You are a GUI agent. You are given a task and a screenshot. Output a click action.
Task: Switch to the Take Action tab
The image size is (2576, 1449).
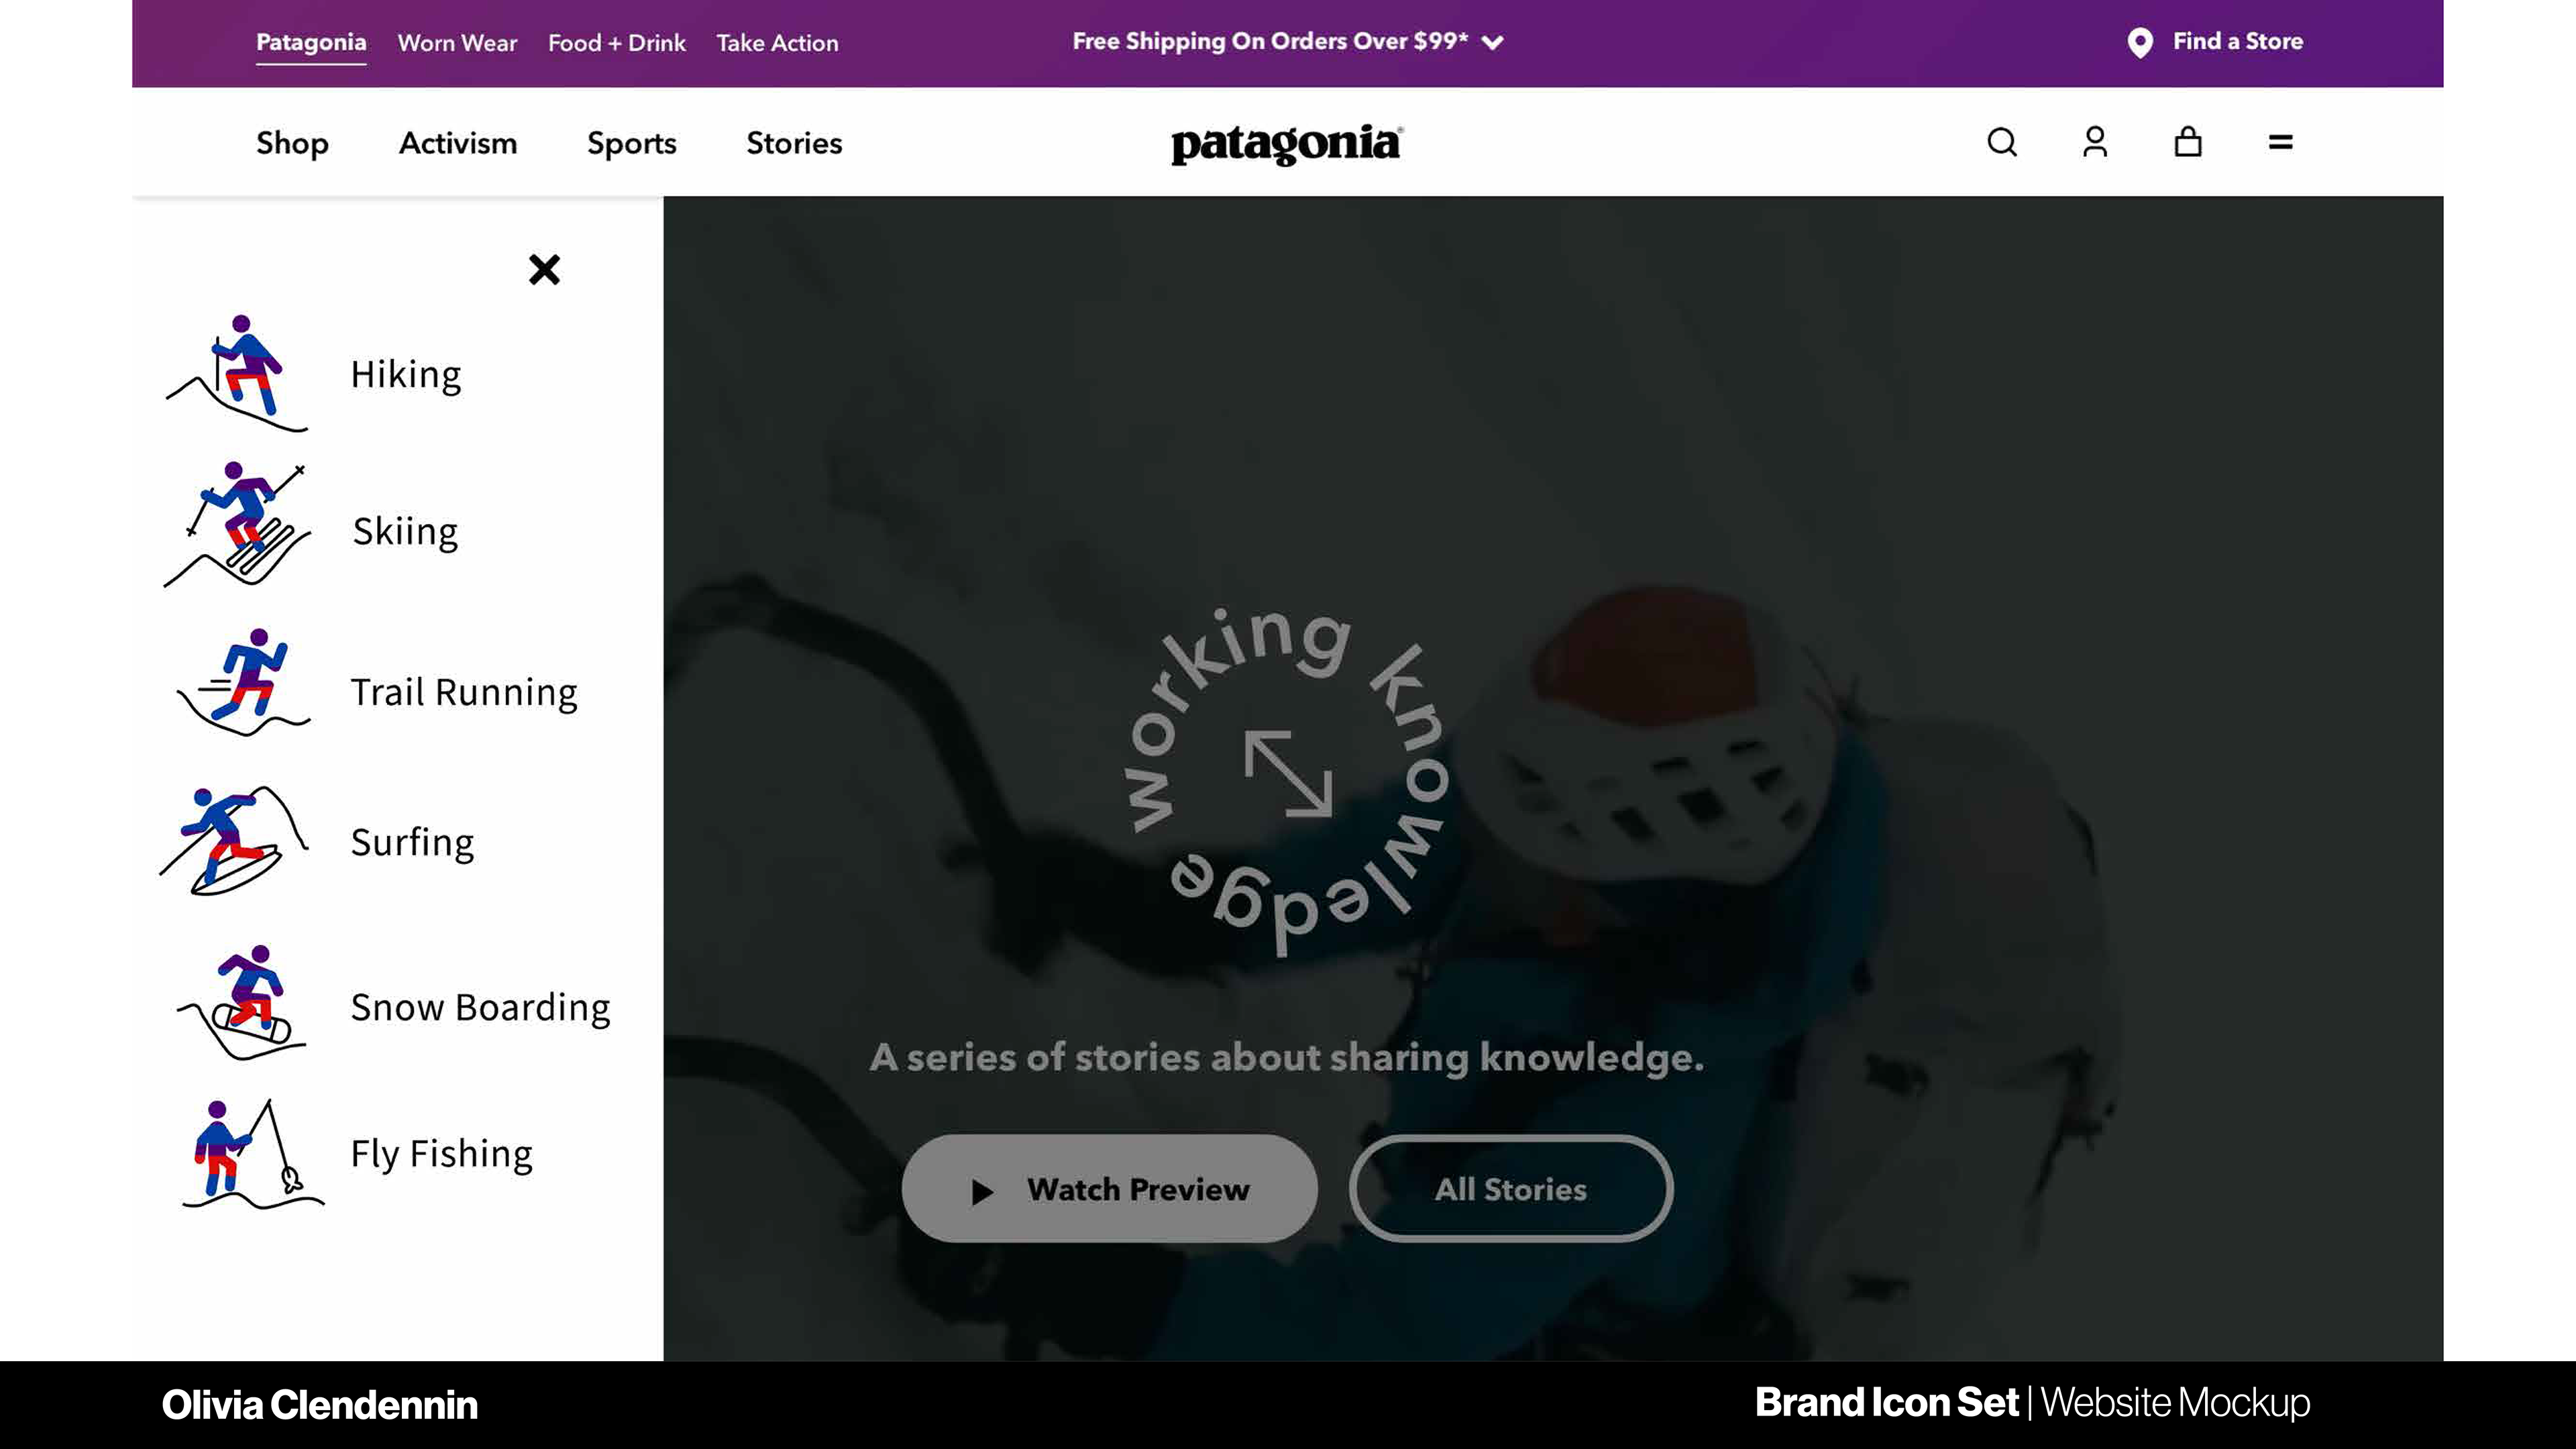tap(777, 43)
